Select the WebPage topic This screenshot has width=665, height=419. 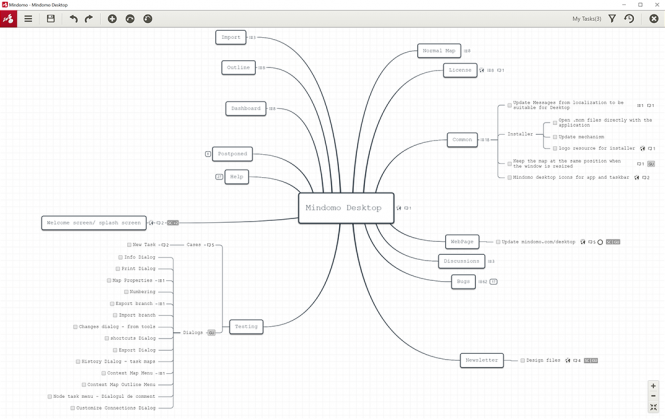(462, 241)
